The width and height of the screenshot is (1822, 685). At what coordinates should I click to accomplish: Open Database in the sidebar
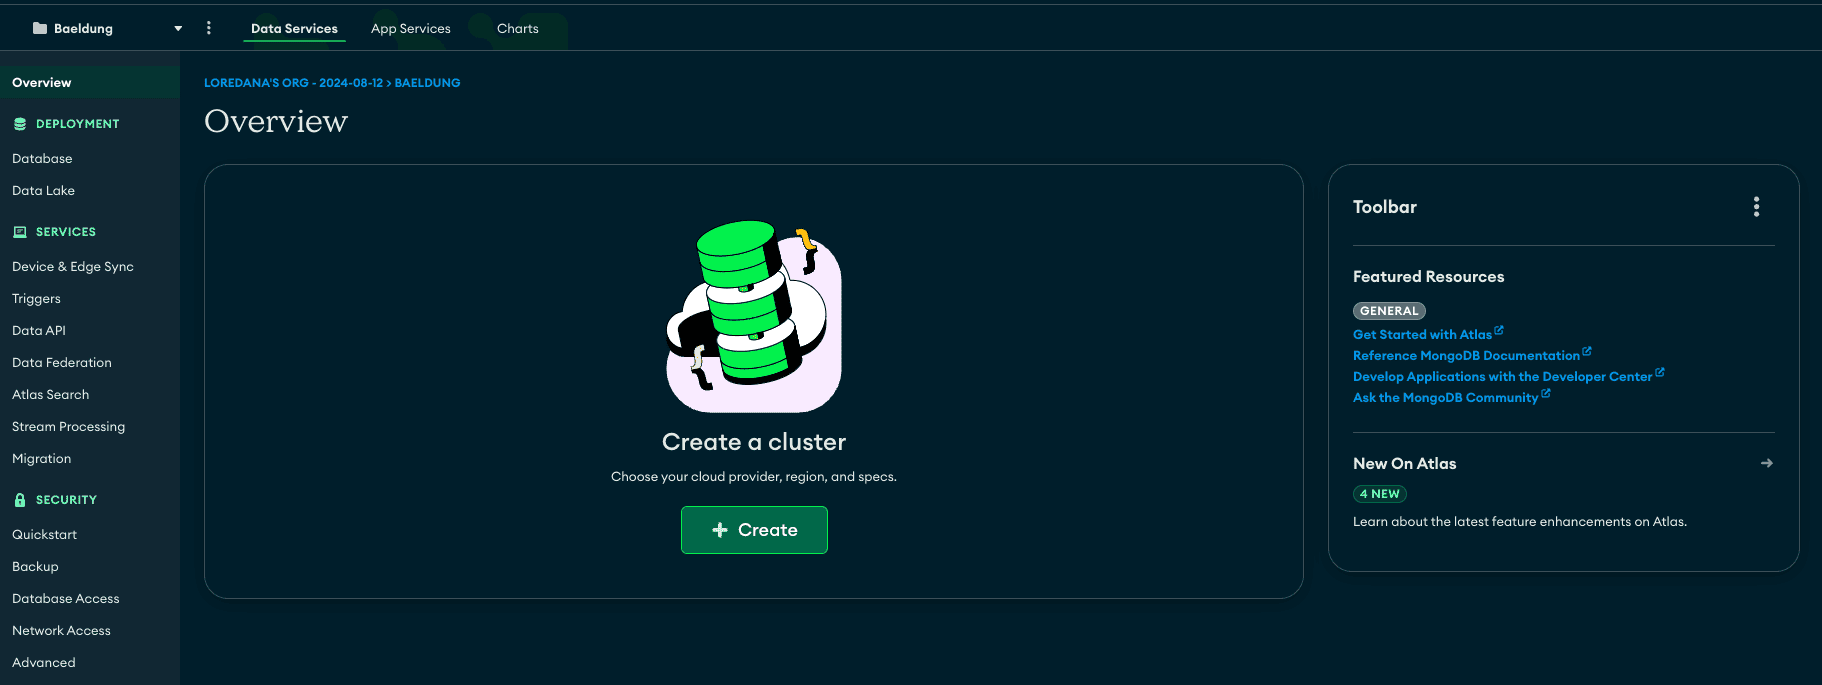42,158
